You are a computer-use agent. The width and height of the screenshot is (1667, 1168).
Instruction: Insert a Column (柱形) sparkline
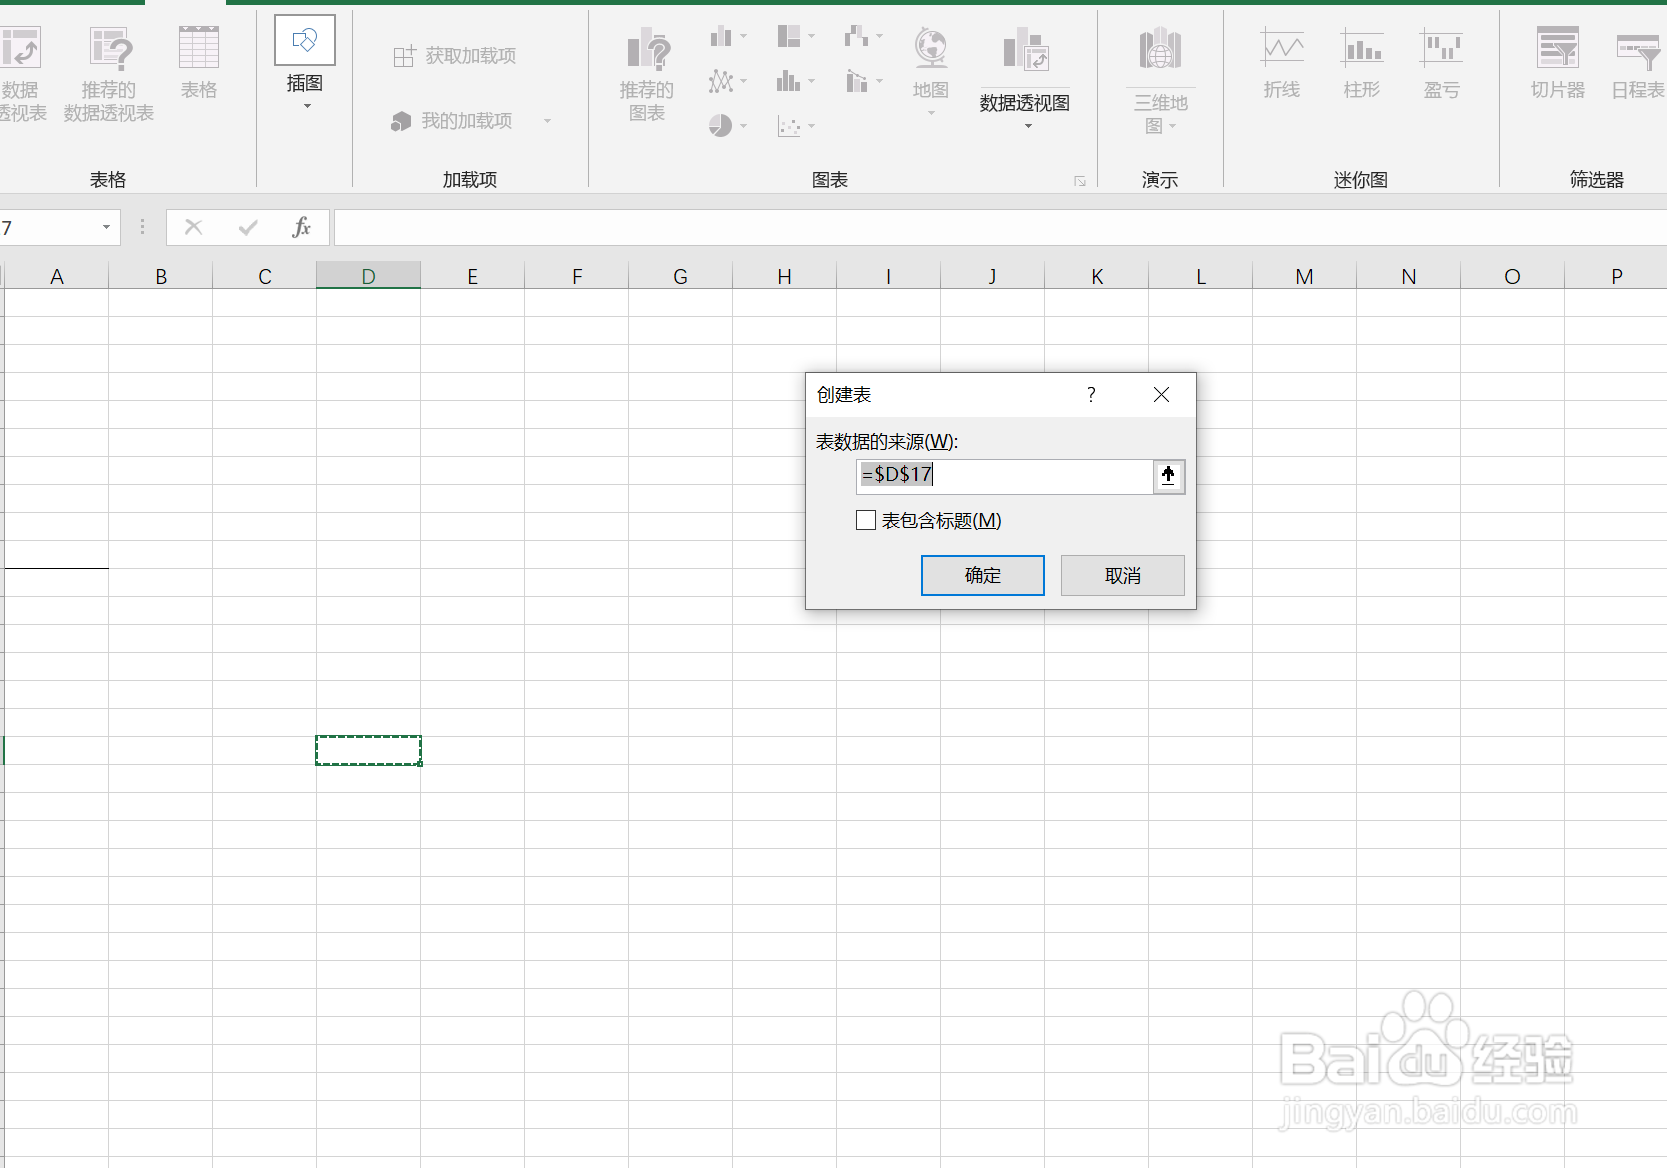1362,62
